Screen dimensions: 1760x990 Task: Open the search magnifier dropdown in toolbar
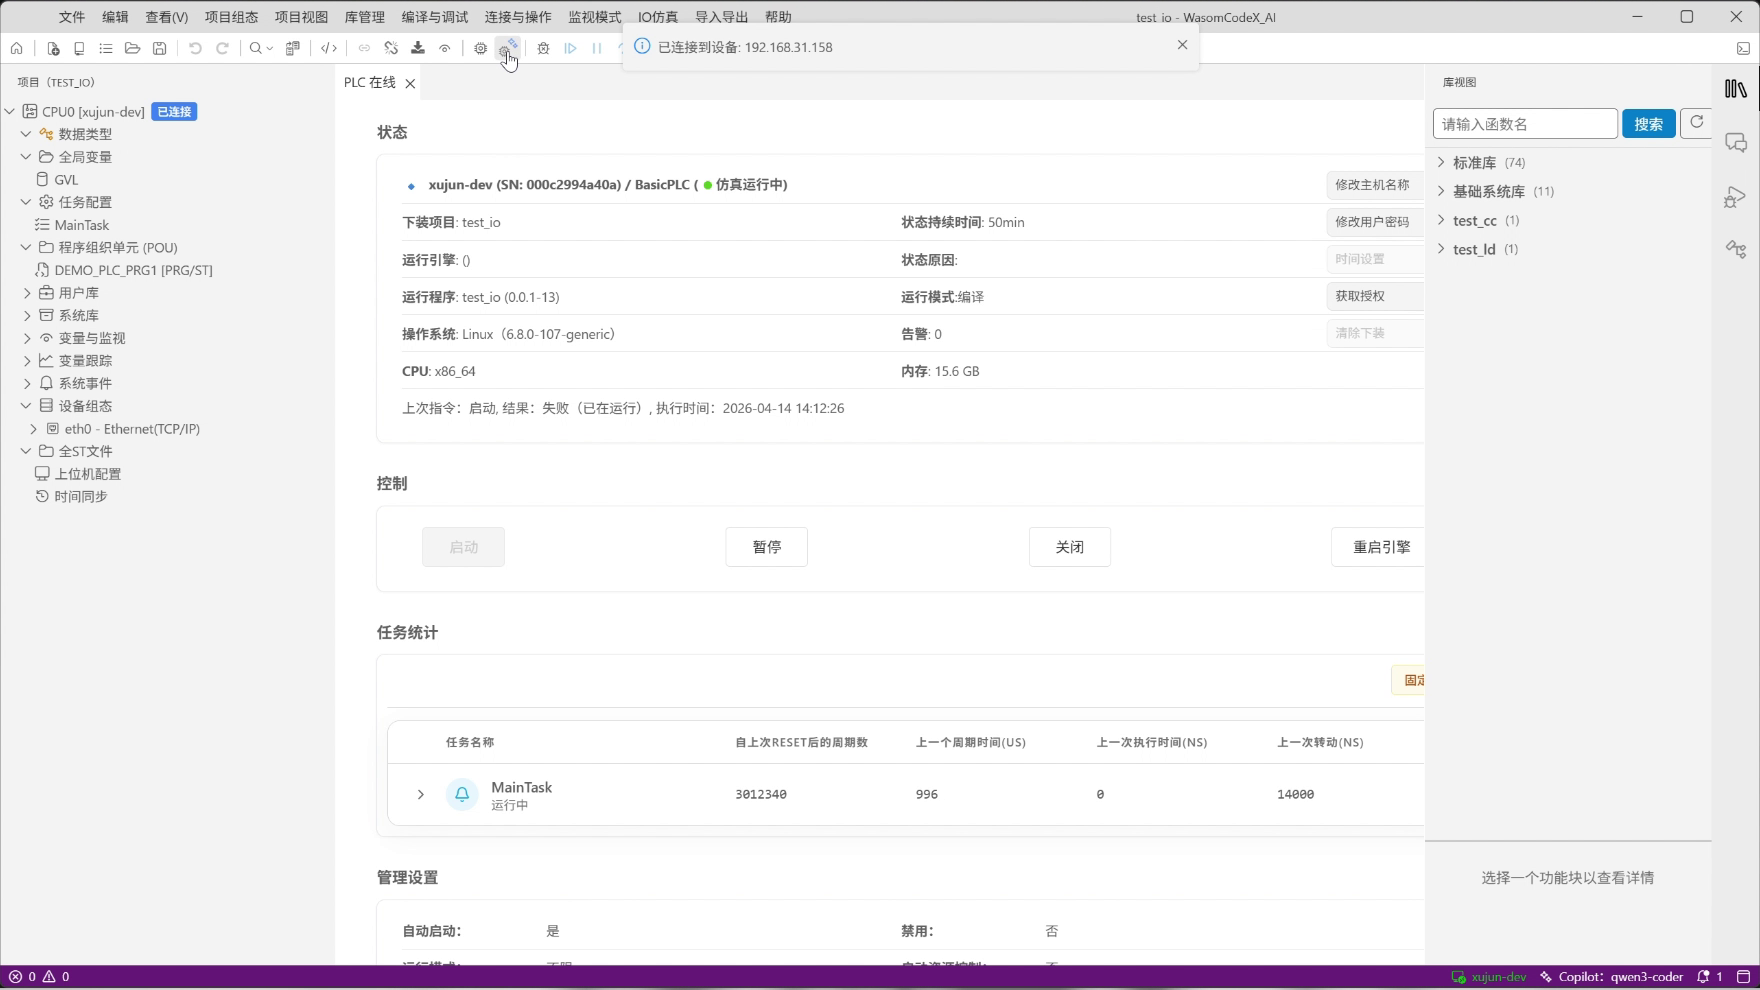tap(261, 48)
